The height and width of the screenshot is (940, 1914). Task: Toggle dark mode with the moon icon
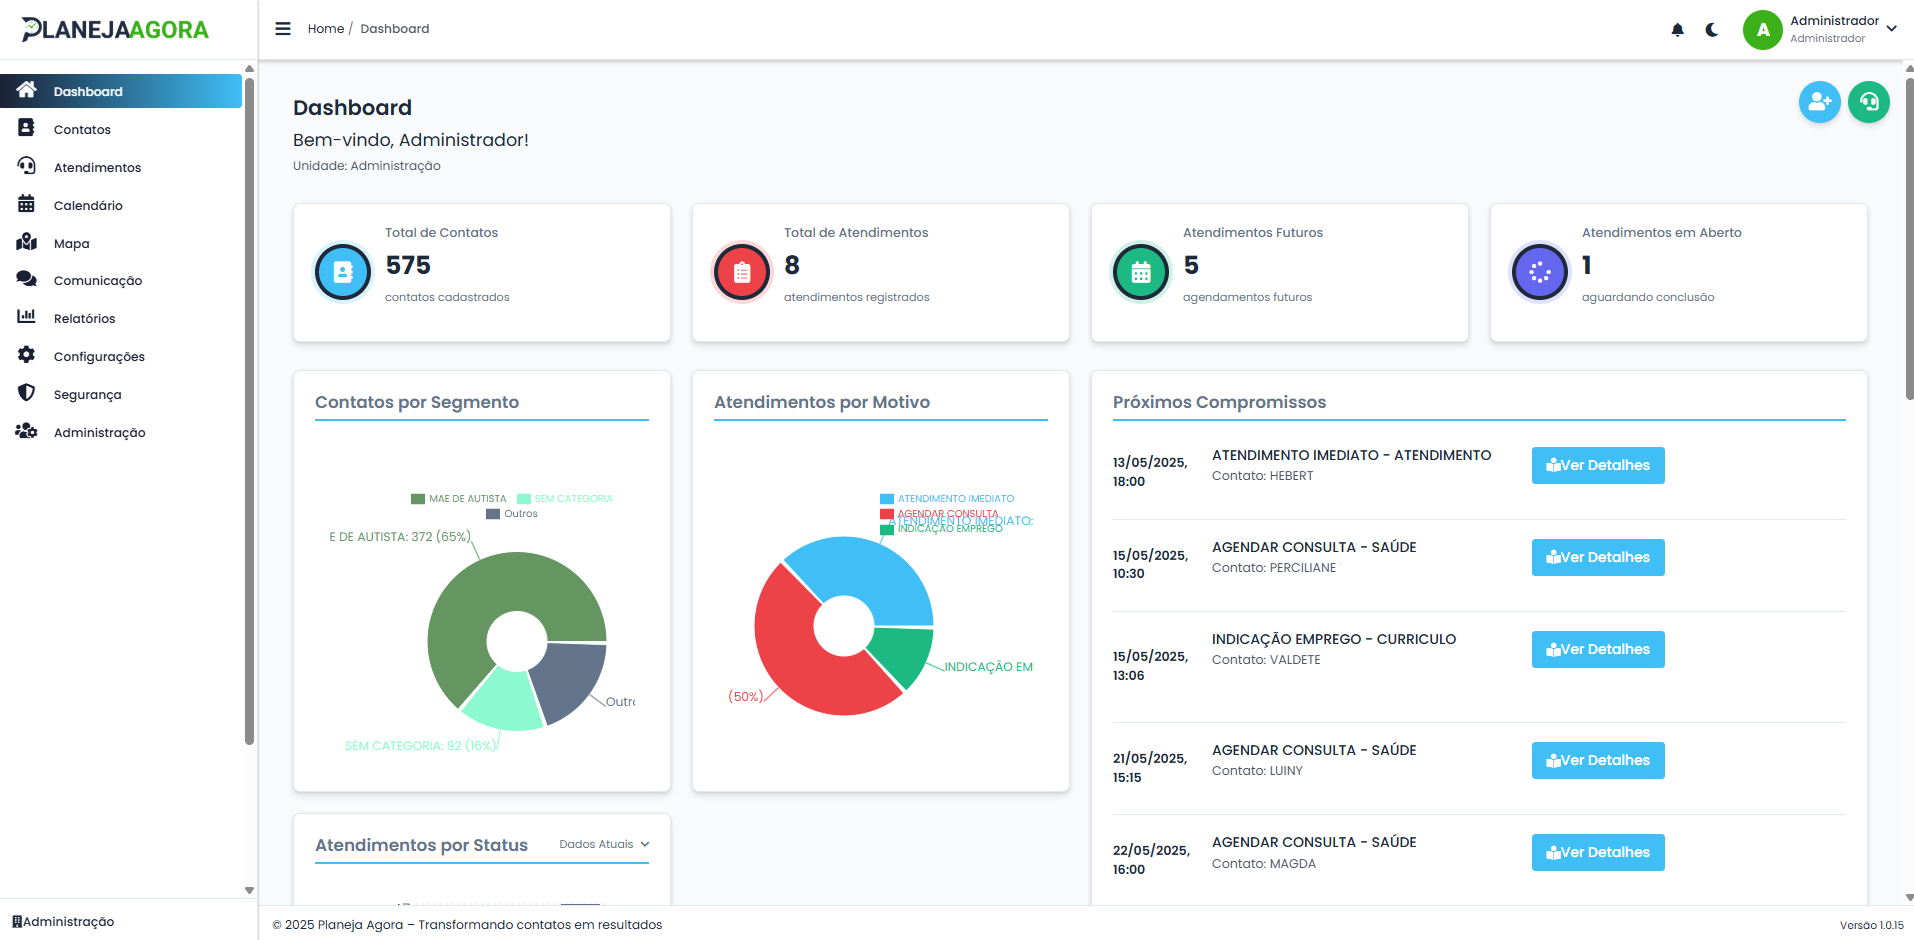click(x=1712, y=29)
